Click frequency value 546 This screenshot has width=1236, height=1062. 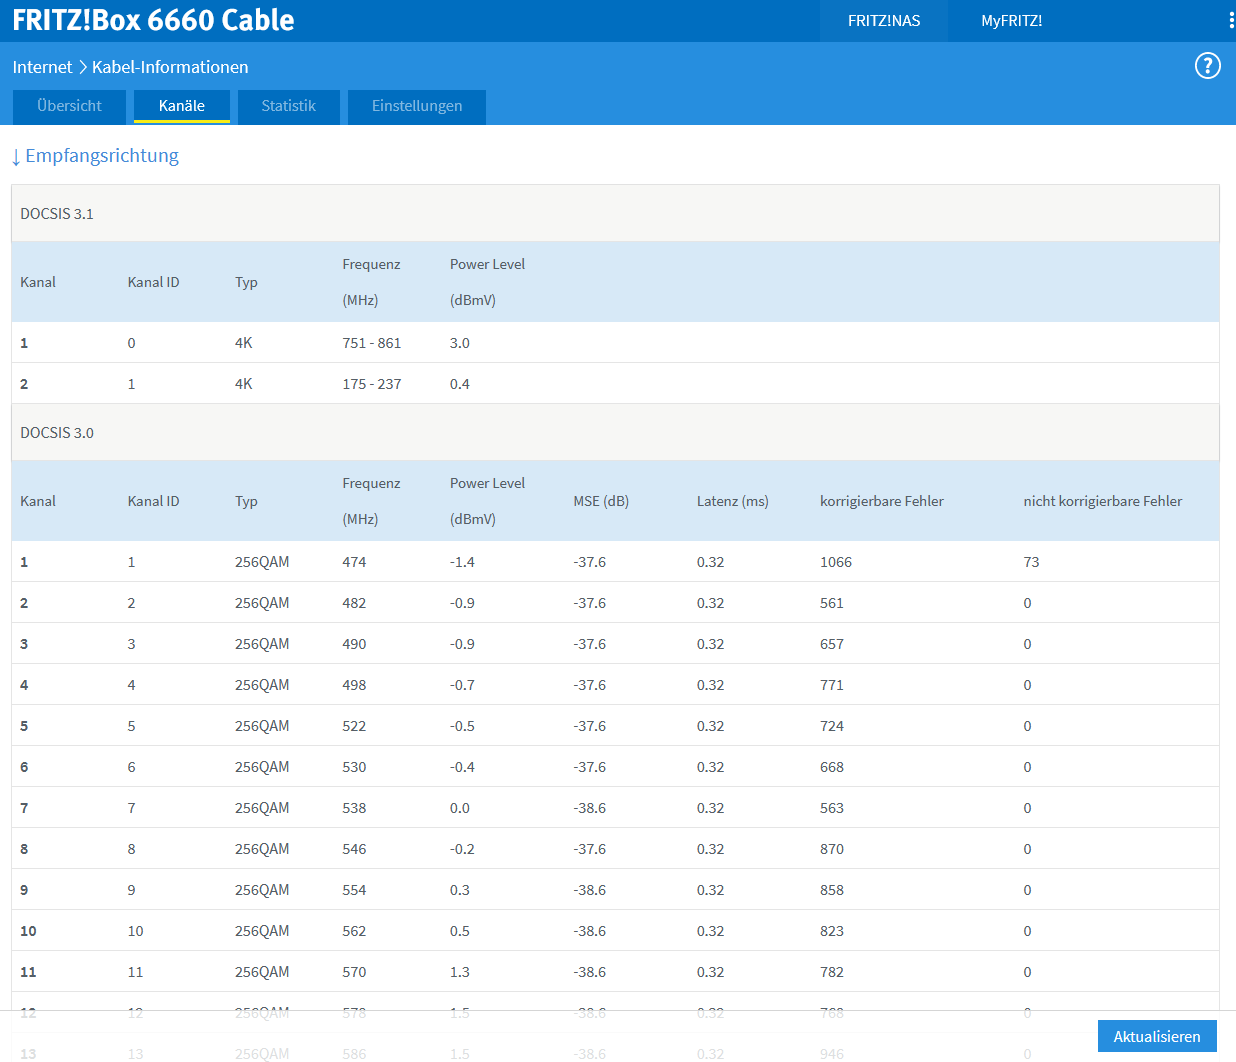tap(354, 849)
